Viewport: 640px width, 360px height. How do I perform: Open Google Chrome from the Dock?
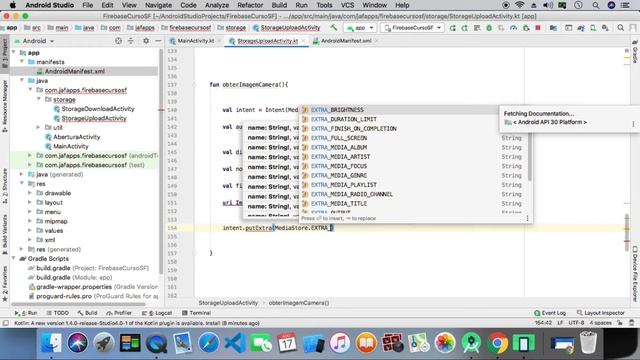497,342
